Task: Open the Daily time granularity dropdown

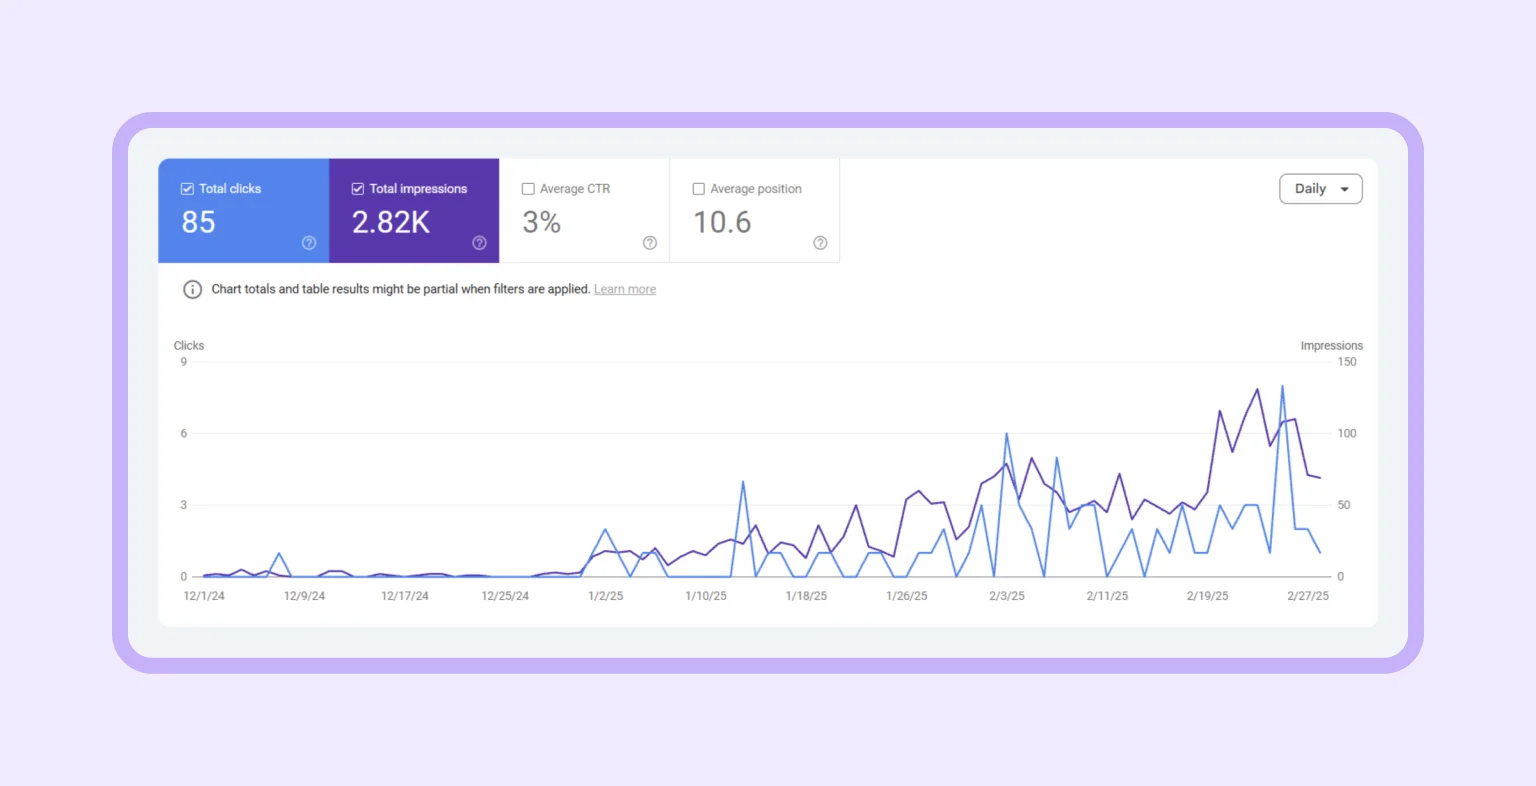Action: click(1320, 188)
